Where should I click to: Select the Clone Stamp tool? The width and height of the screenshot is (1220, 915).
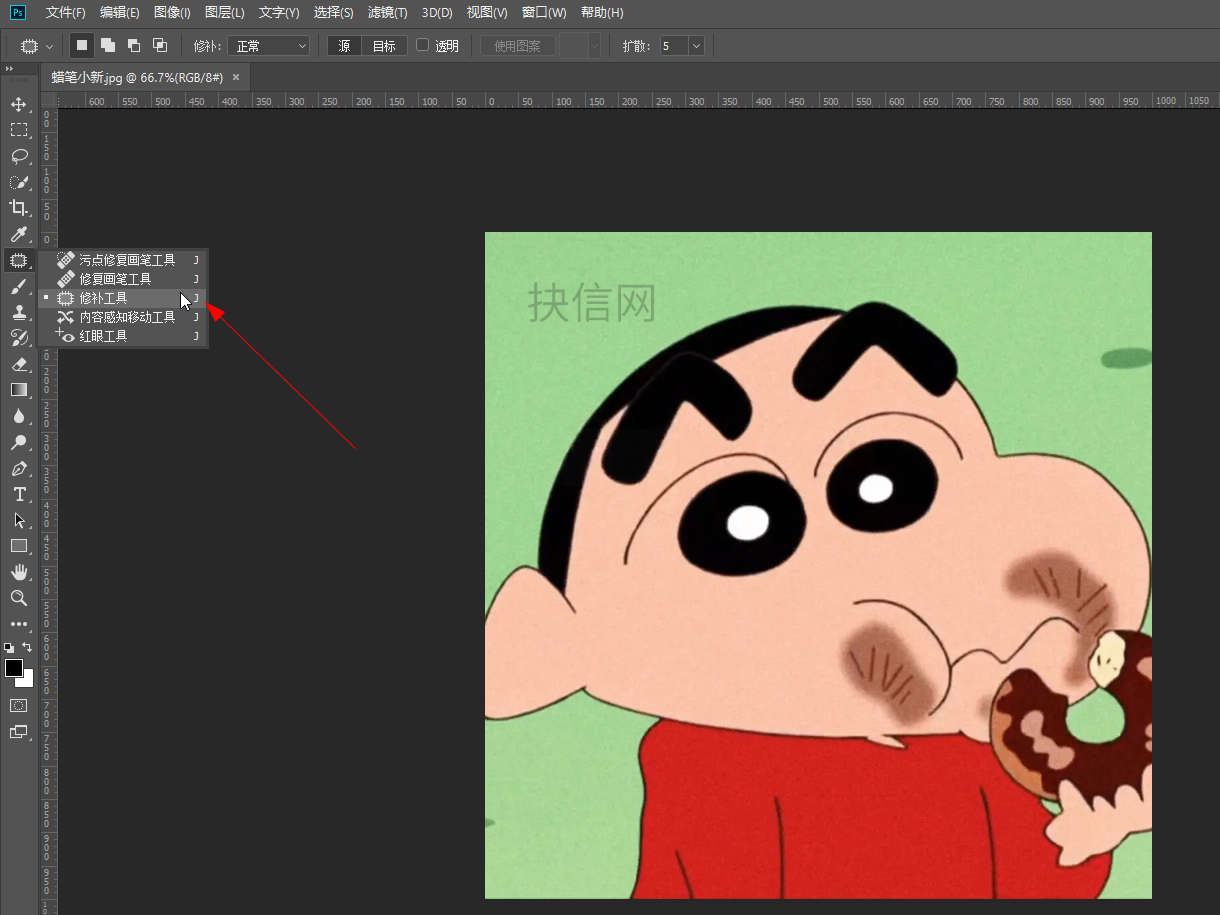[18, 312]
